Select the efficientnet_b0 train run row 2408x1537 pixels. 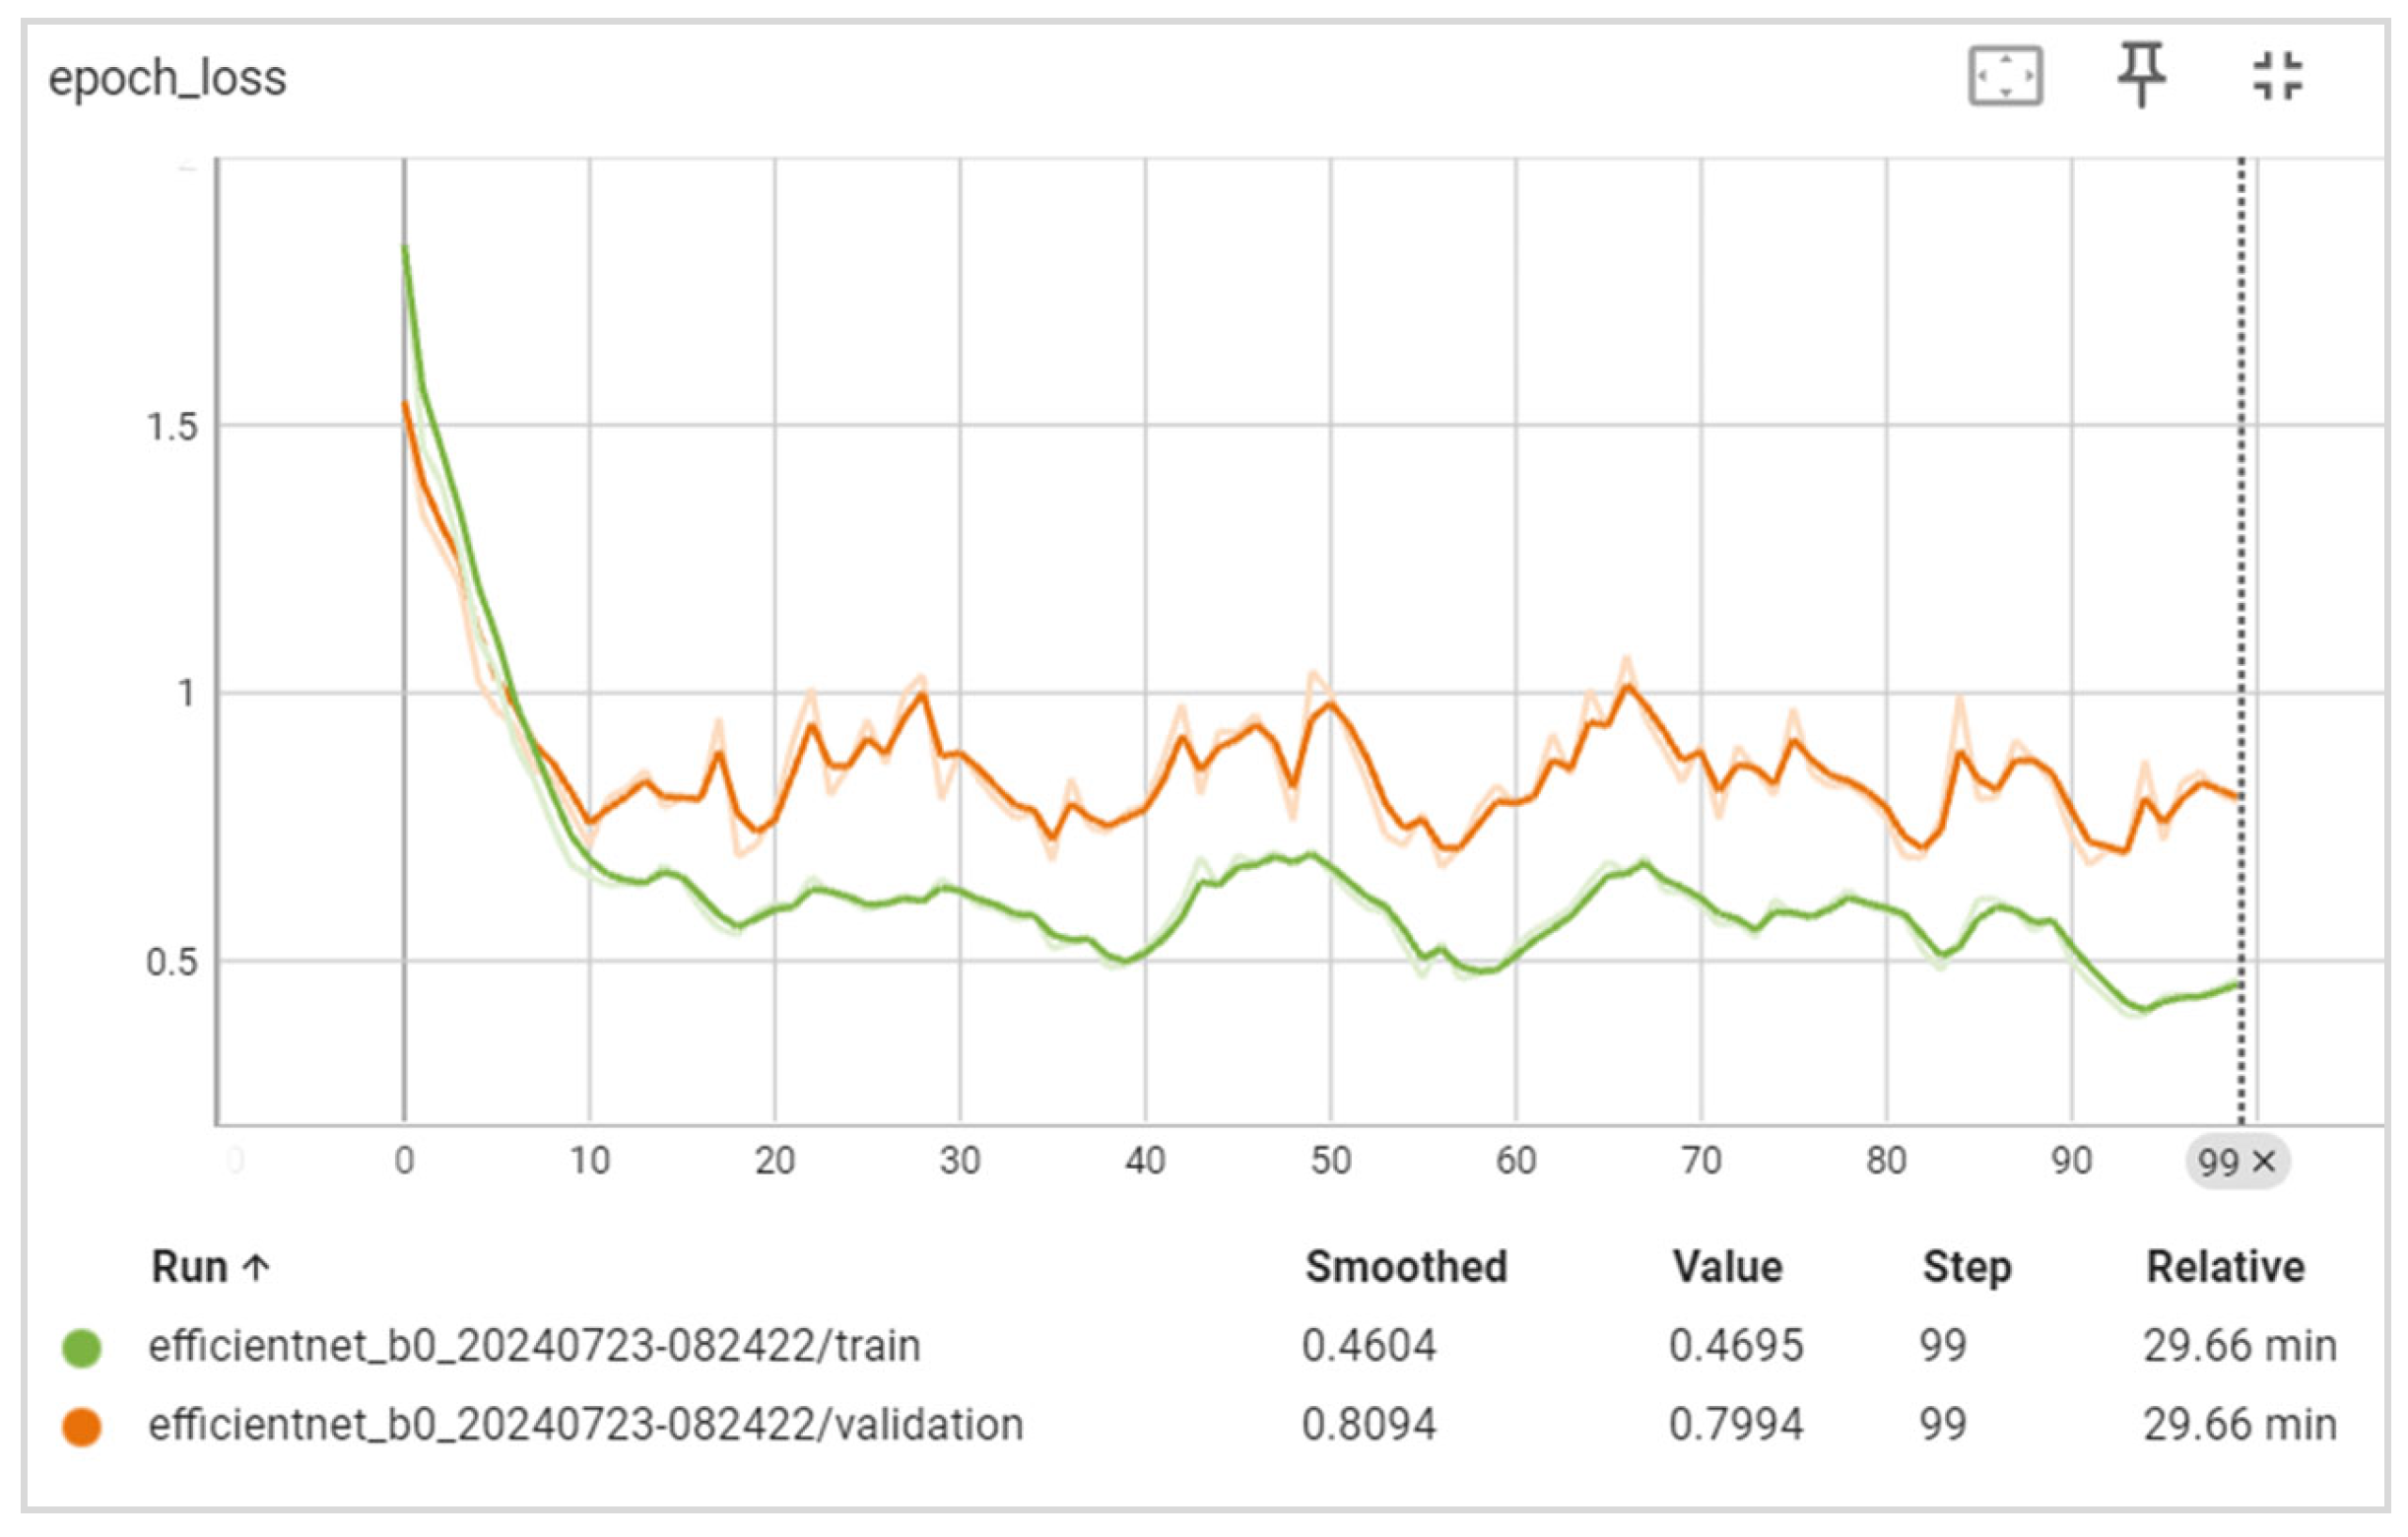click(x=534, y=1346)
